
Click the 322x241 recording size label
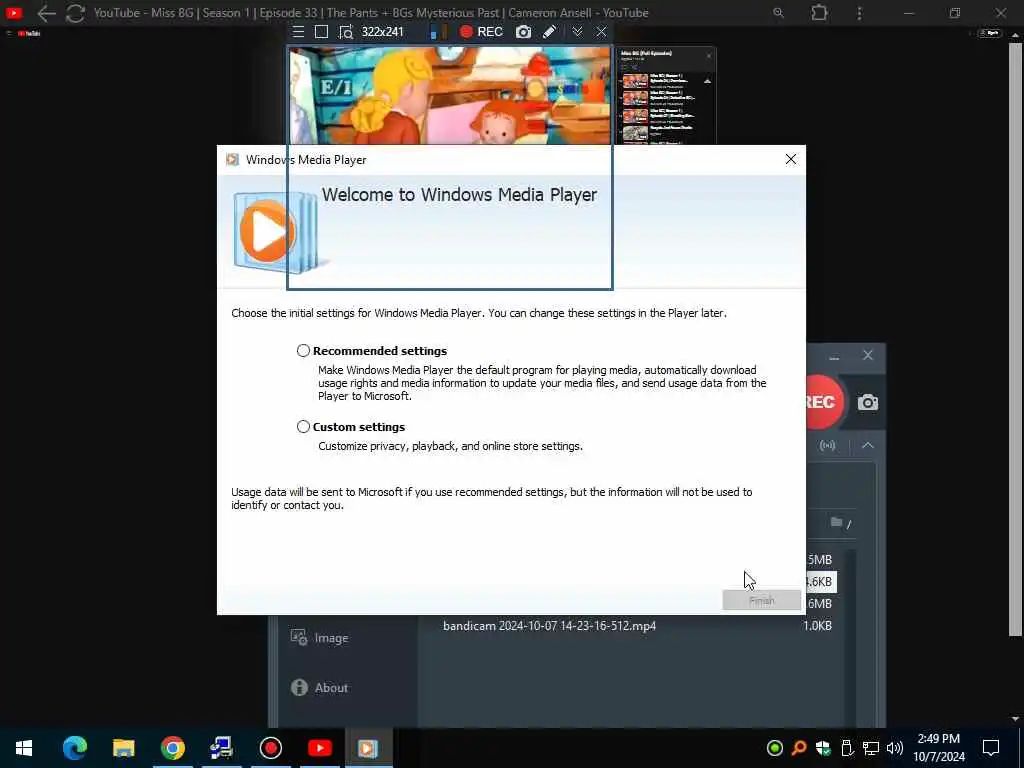[x=383, y=32]
